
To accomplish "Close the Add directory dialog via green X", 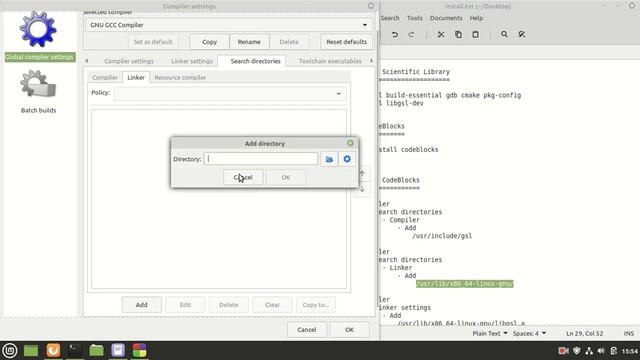I will (x=350, y=143).
